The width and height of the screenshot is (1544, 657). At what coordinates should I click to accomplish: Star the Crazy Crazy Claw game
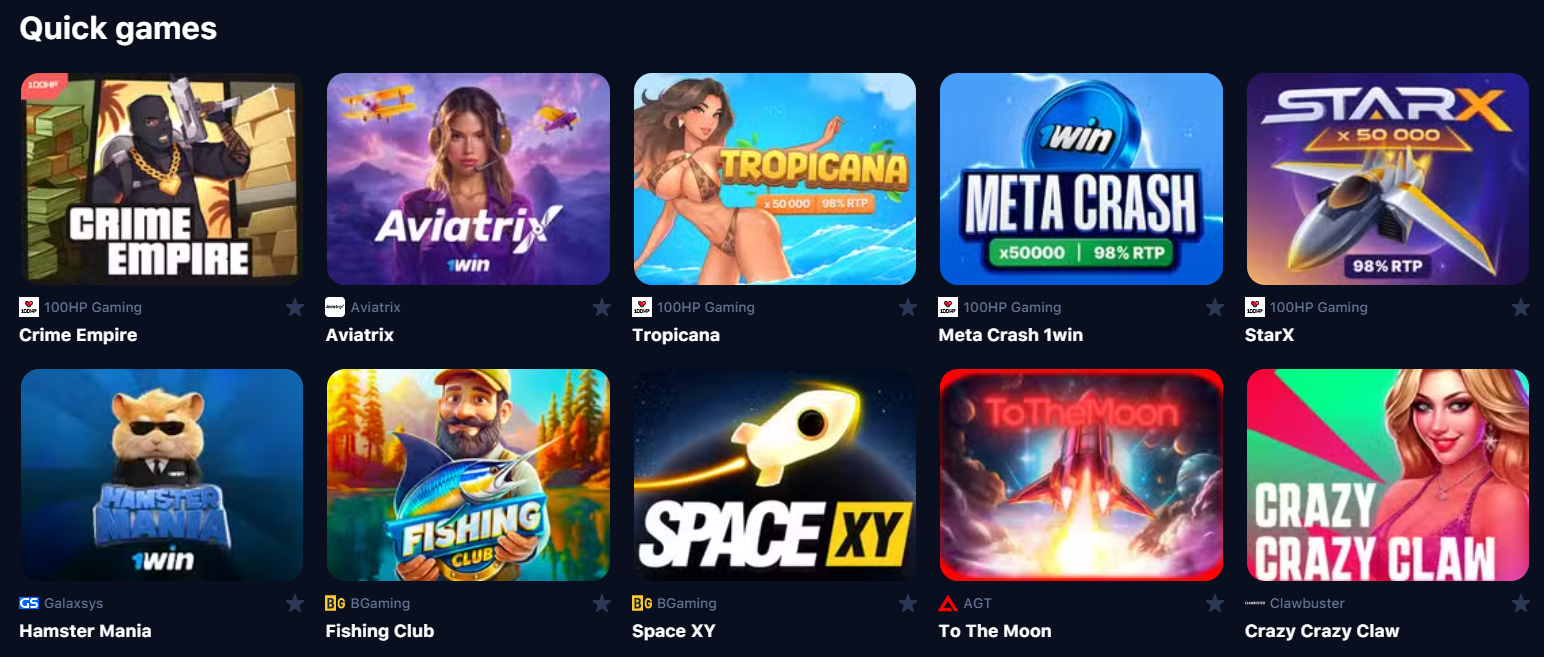1521,603
